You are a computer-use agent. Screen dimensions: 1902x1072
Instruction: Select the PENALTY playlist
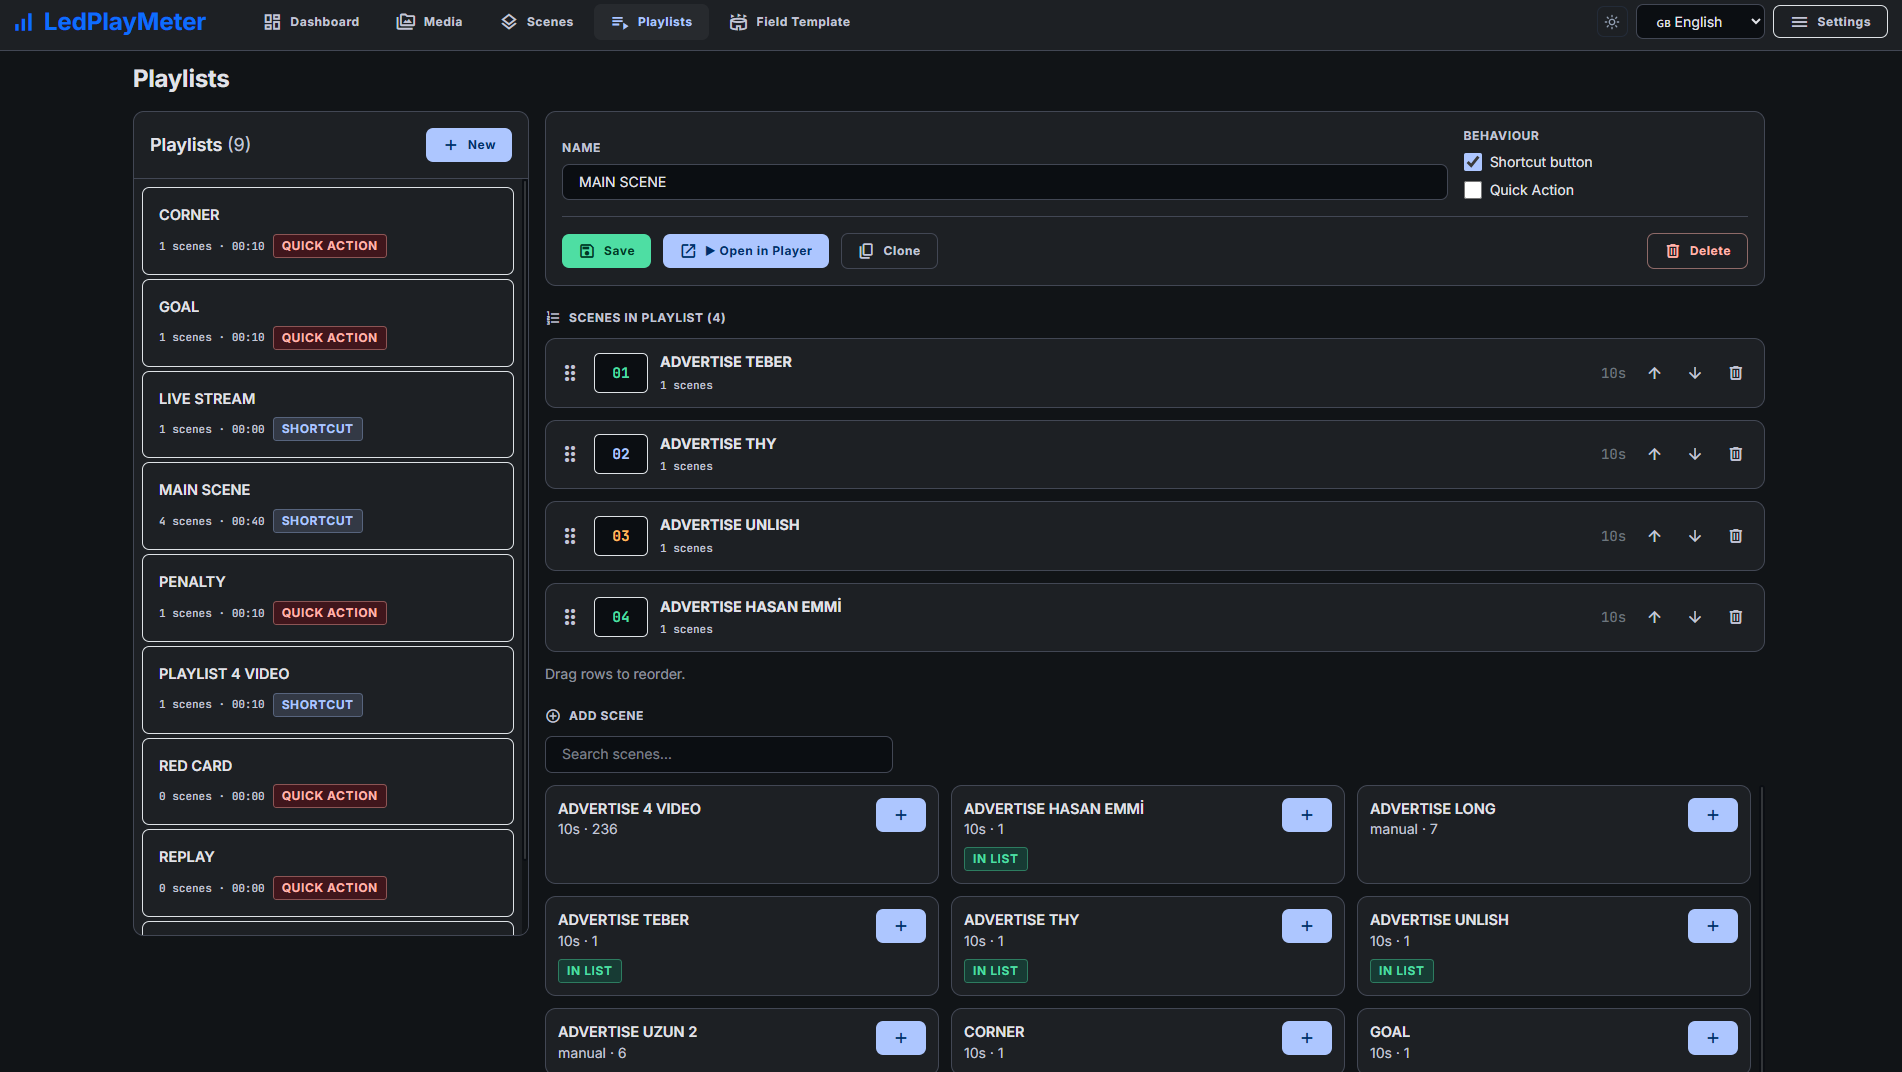coord(328,598)
